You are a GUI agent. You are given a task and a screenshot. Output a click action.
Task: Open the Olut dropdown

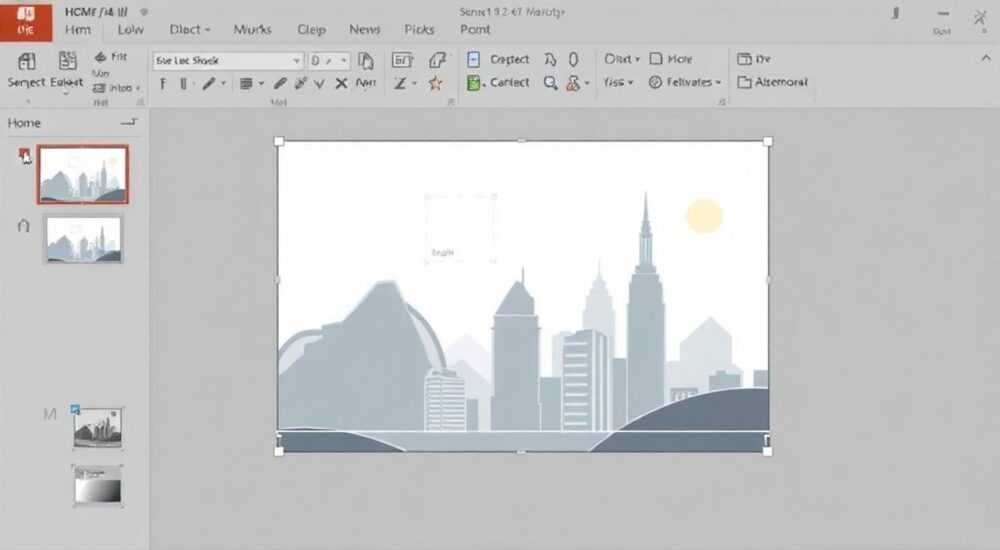click(622, 59)
